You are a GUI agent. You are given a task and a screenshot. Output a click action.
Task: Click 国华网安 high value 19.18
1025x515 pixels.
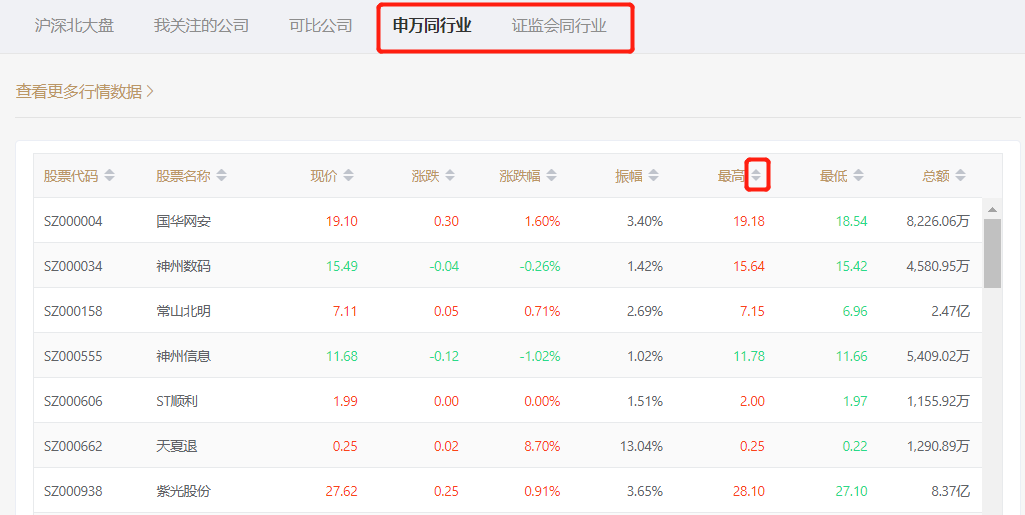click(748, 221)
